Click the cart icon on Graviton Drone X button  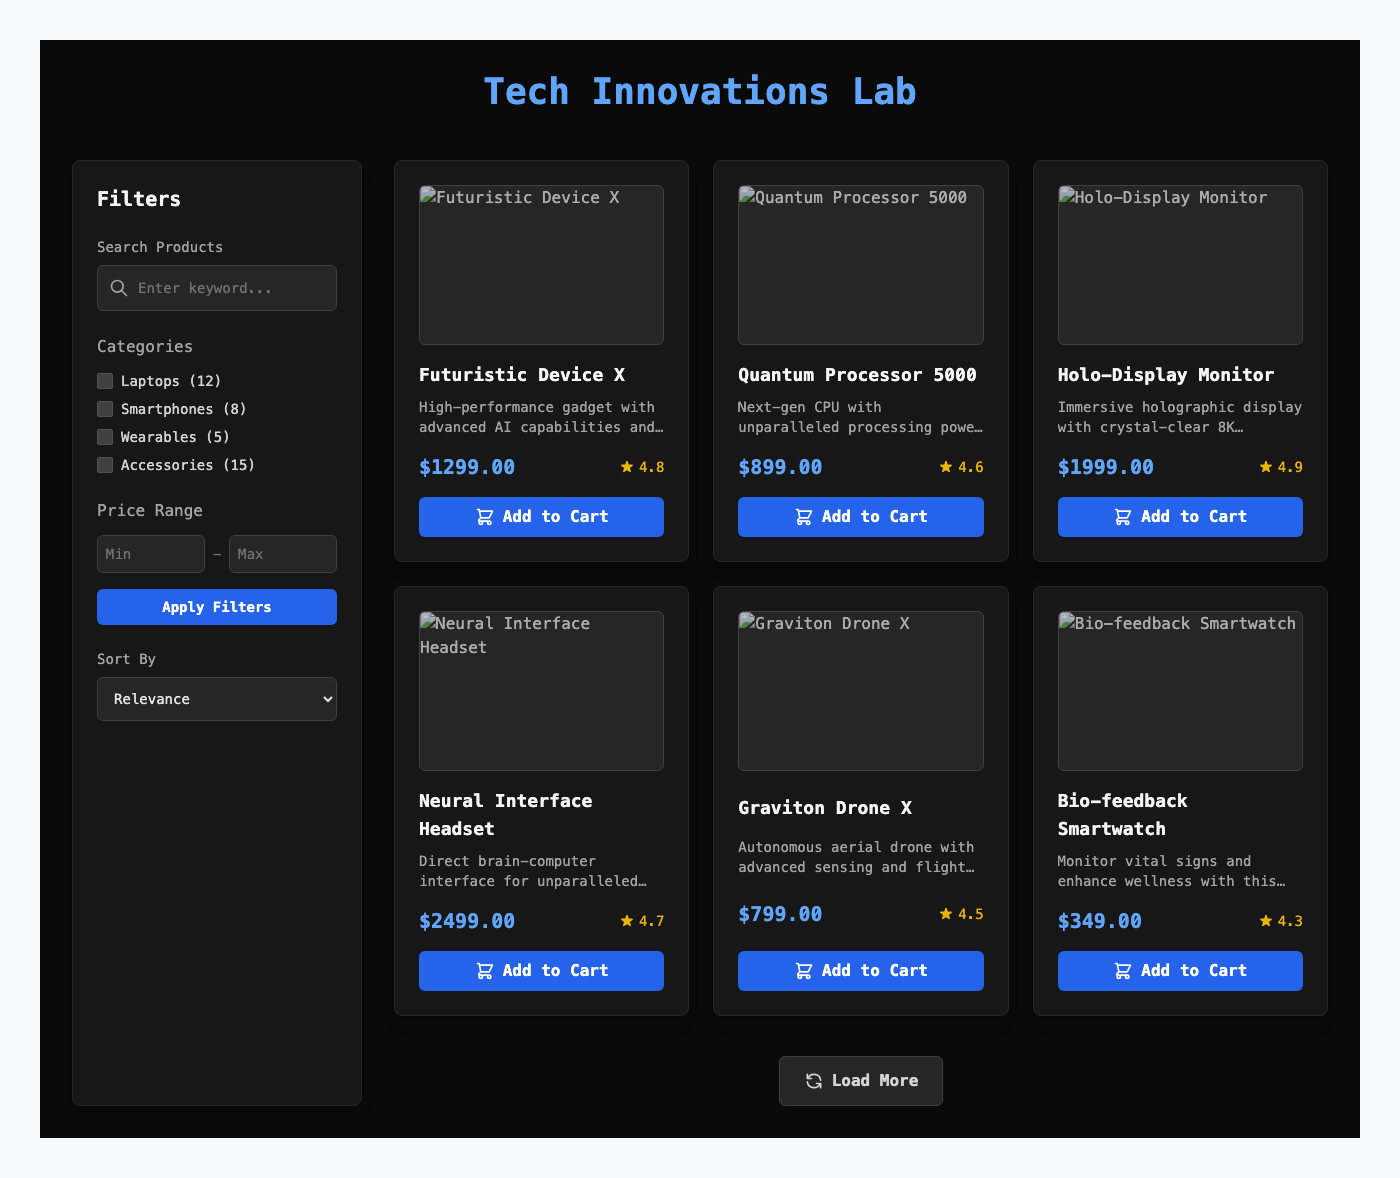pyautogui.click(x=803, y=971)
